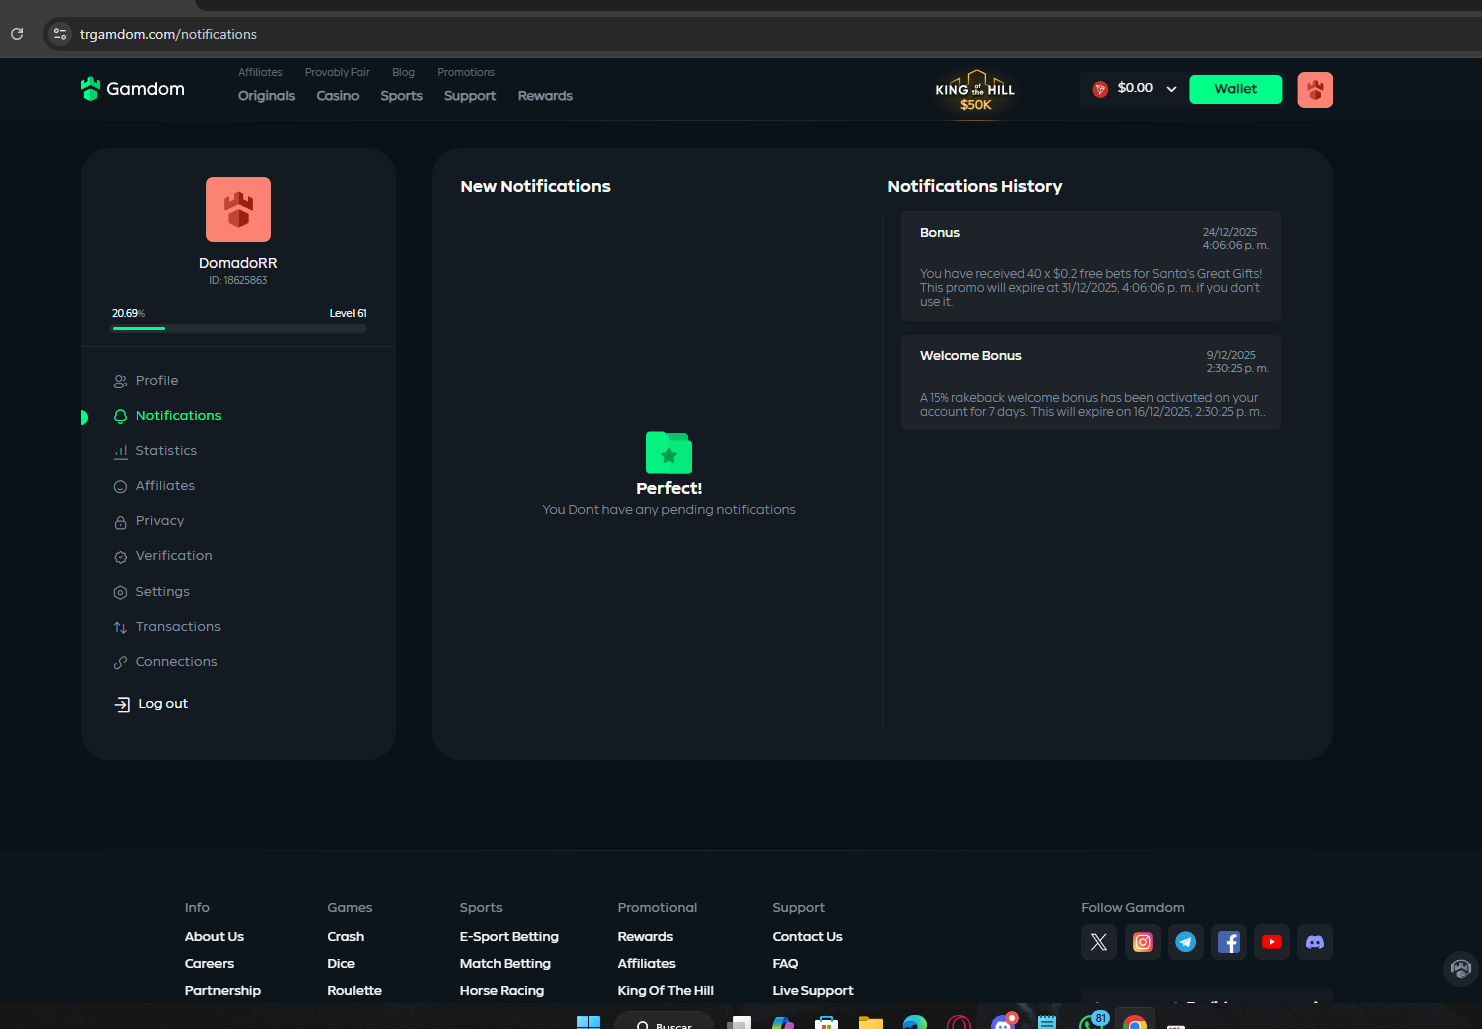Open Settings via the gear icon
The height and width of the screenshot is (1029, 1482).
tap(120, 592)
